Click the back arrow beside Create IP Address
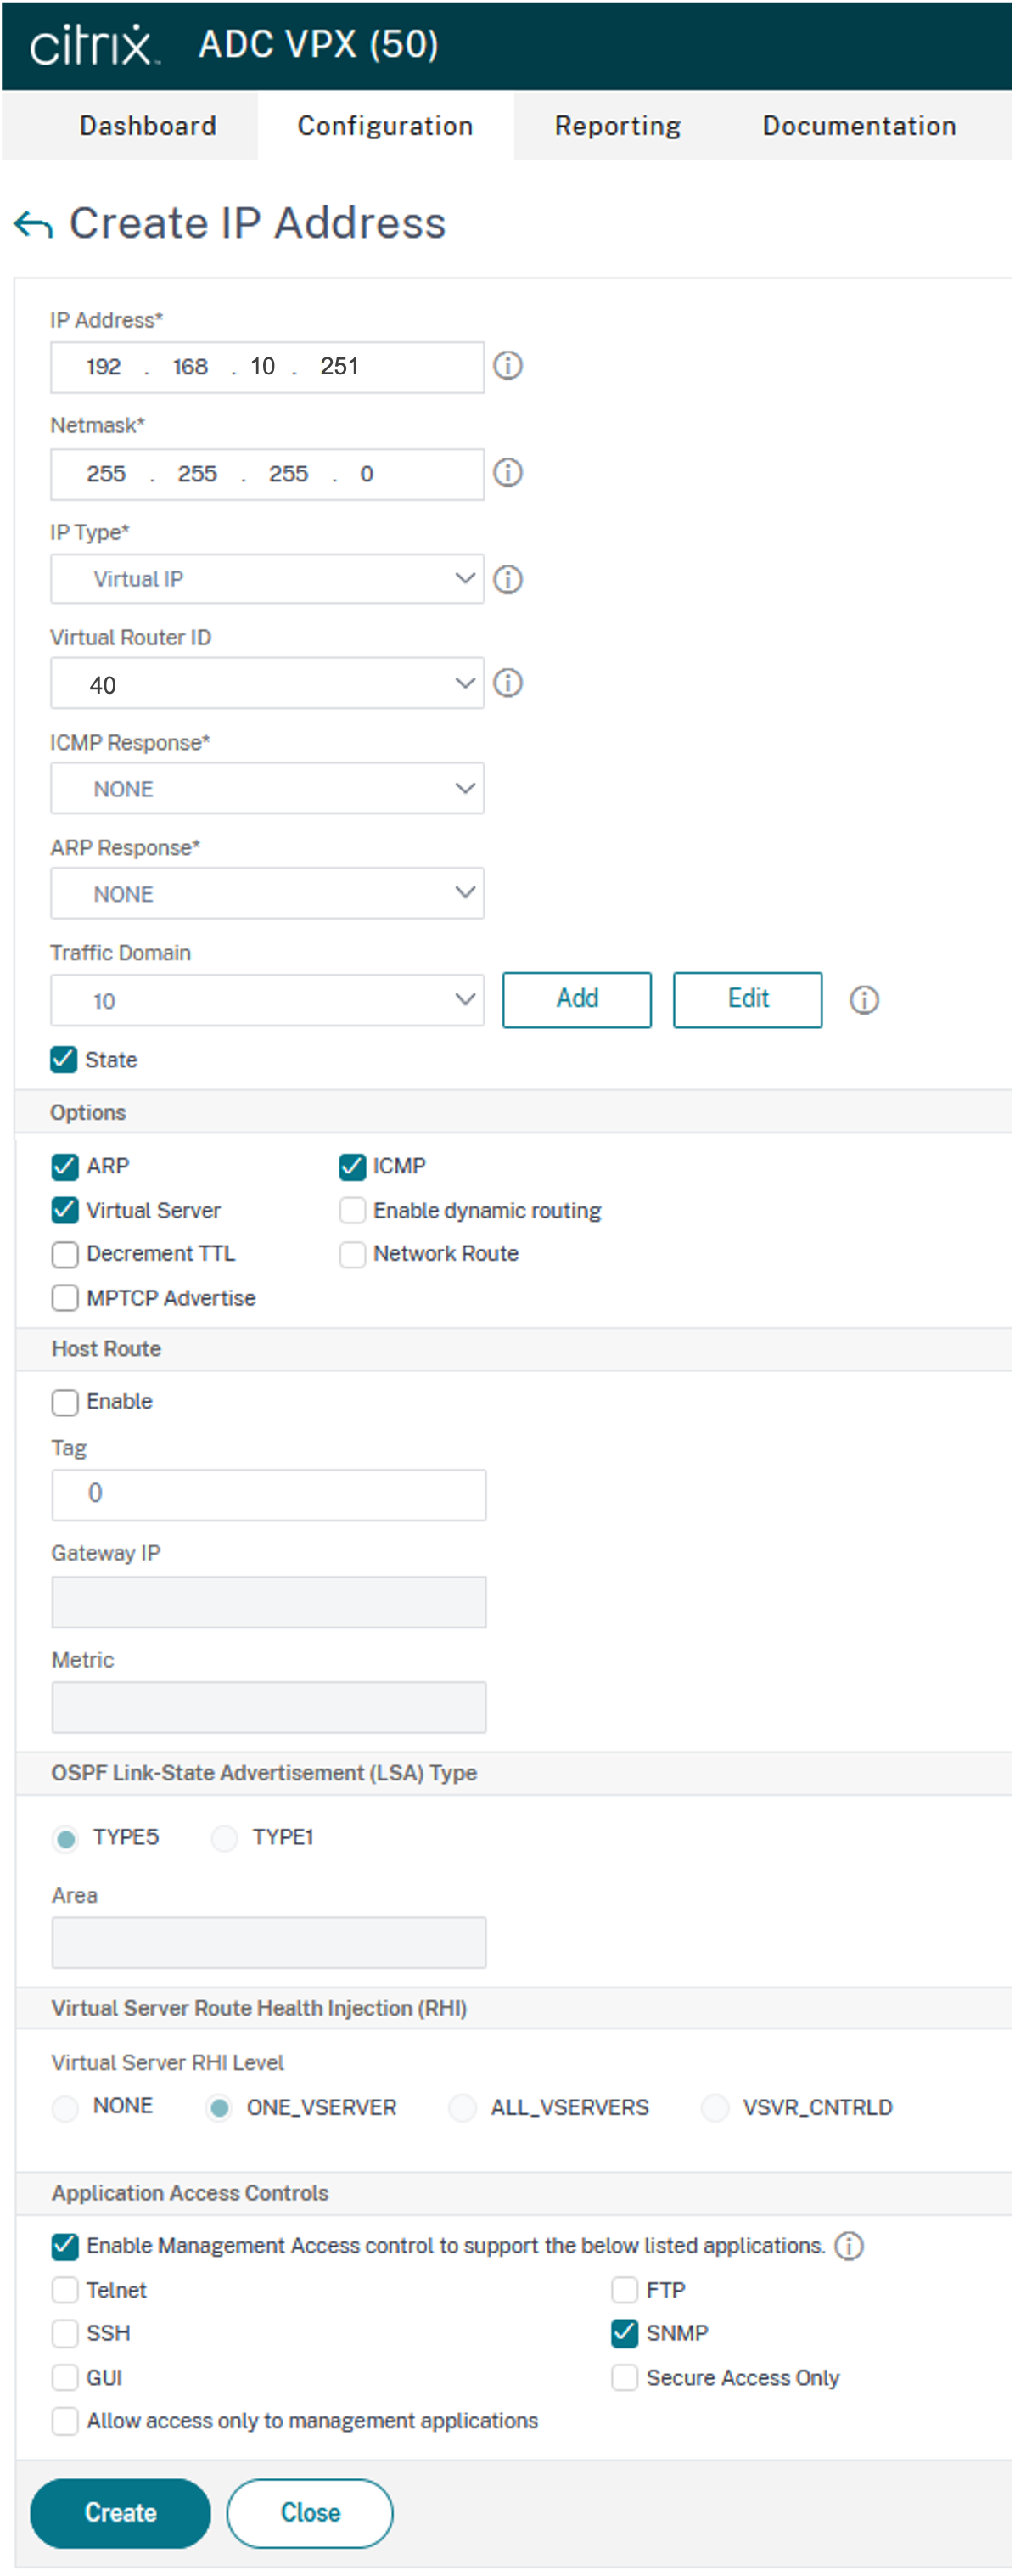 coord(33,224)
